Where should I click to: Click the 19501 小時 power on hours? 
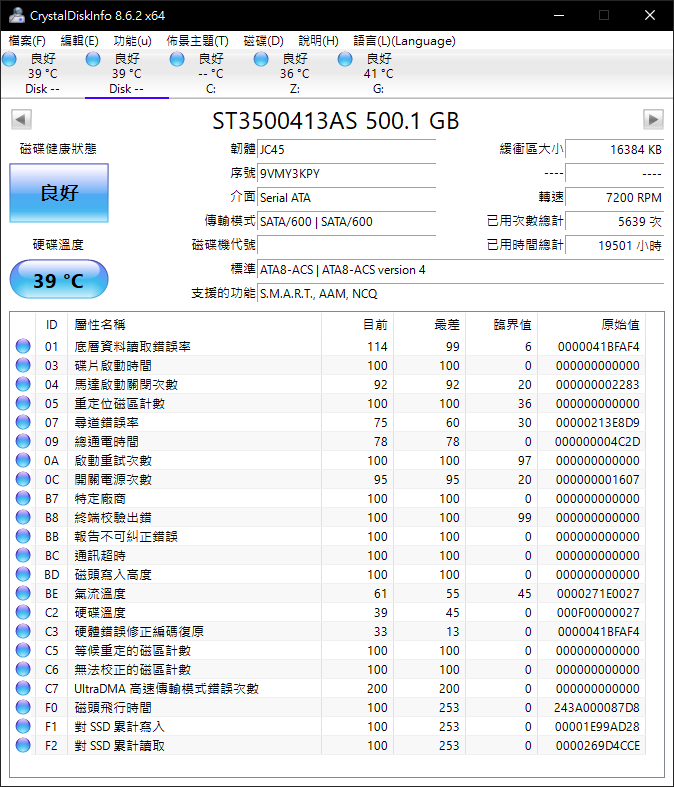(614, 245)
